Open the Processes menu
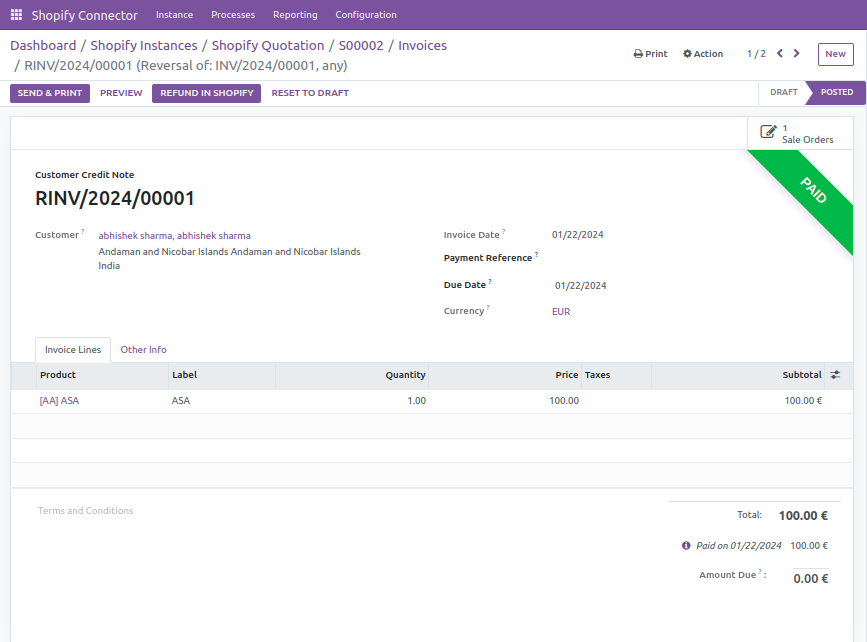Screen dimensions: 867x642 (233, 14)
